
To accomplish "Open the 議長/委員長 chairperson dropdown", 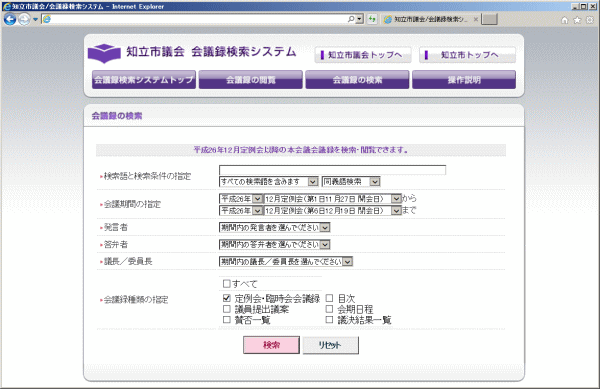I will pos(286,262).
